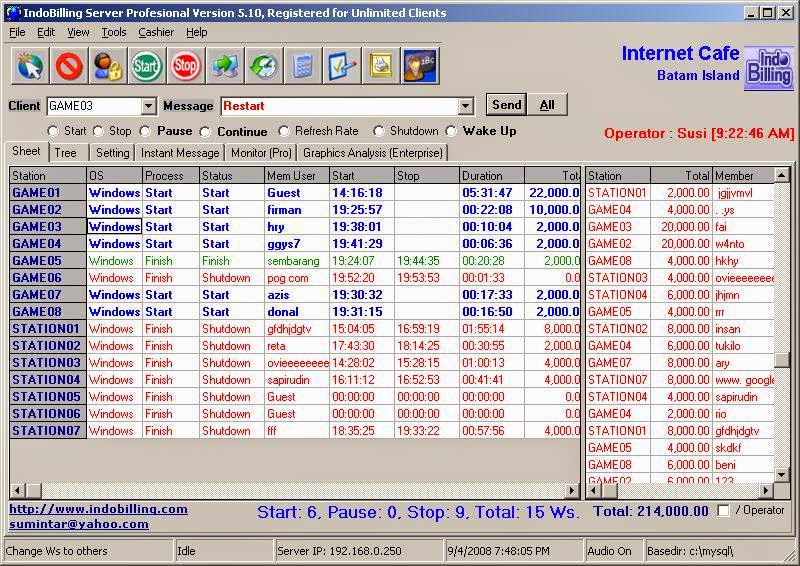Click the user with padlock icon

click(x=108, y=66)
